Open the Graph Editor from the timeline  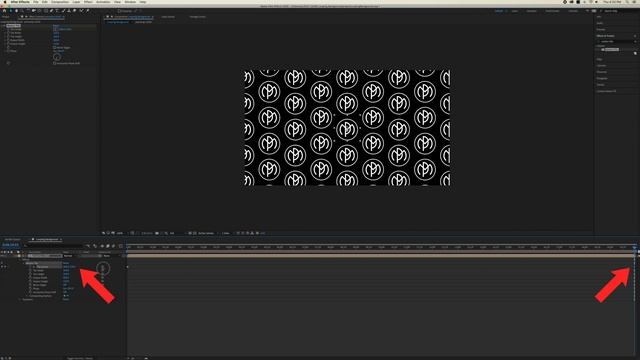point(120,246)
